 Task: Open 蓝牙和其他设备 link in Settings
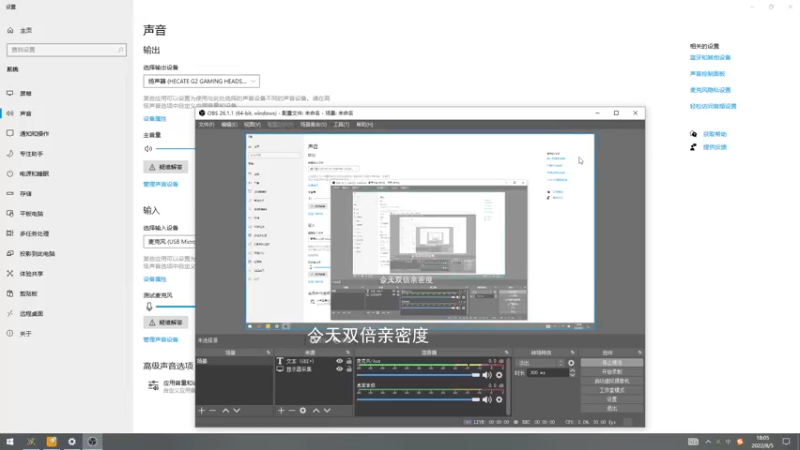[x=710, y=58]
